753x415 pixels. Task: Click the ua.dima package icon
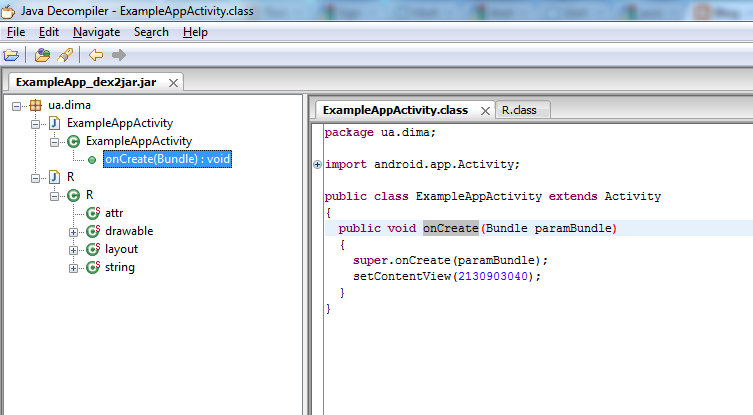click(36, 105)
